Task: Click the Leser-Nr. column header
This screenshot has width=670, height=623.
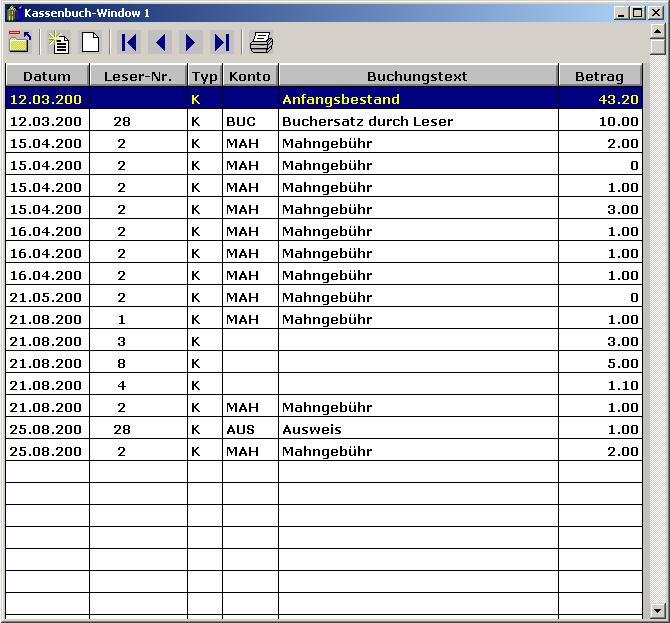Action: pyautogui.click(x=138, y=76)
